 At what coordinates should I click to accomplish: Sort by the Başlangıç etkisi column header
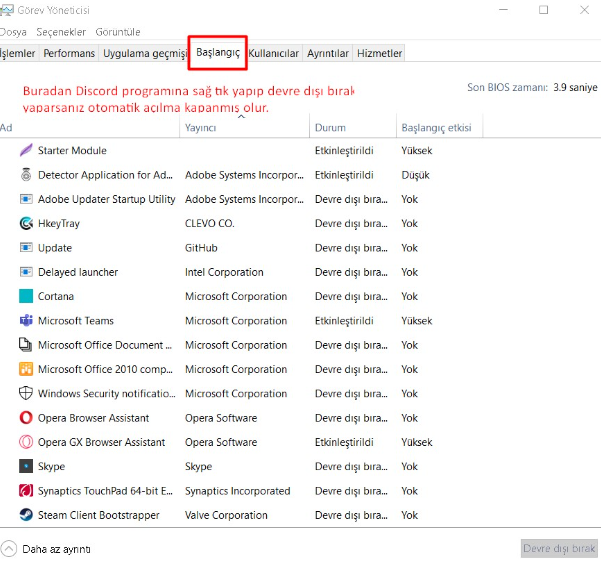pyautogui.click(x=440, y=128)
